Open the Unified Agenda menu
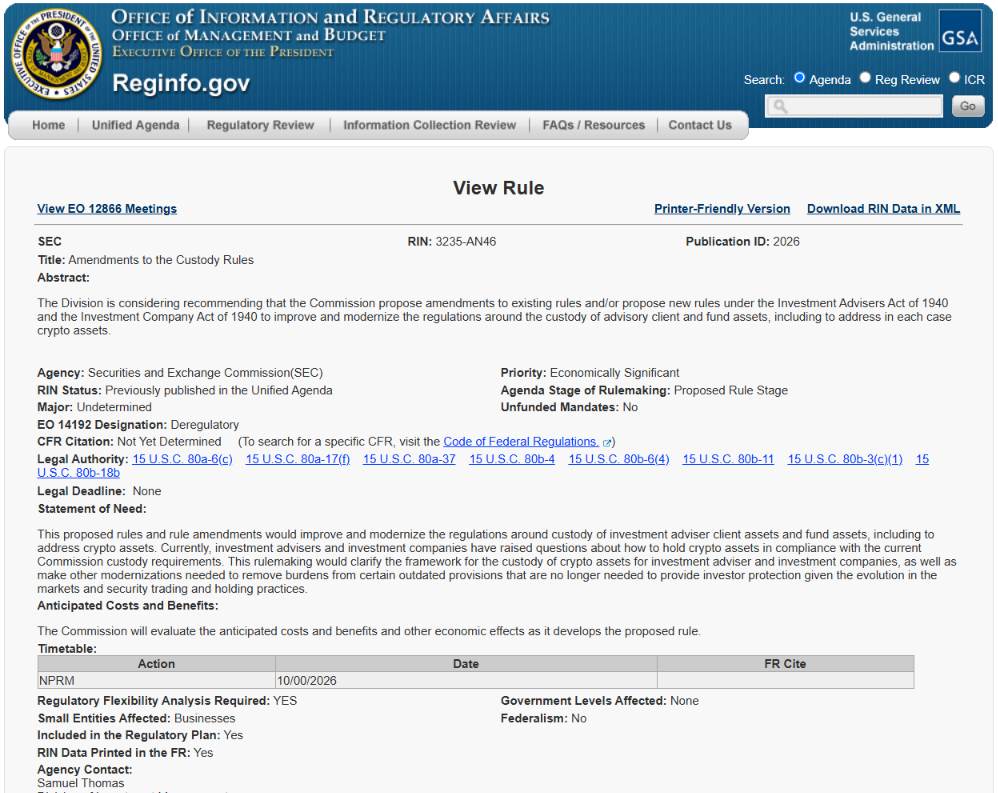Viewport: 998px width, 793px height. click(136, 125)
